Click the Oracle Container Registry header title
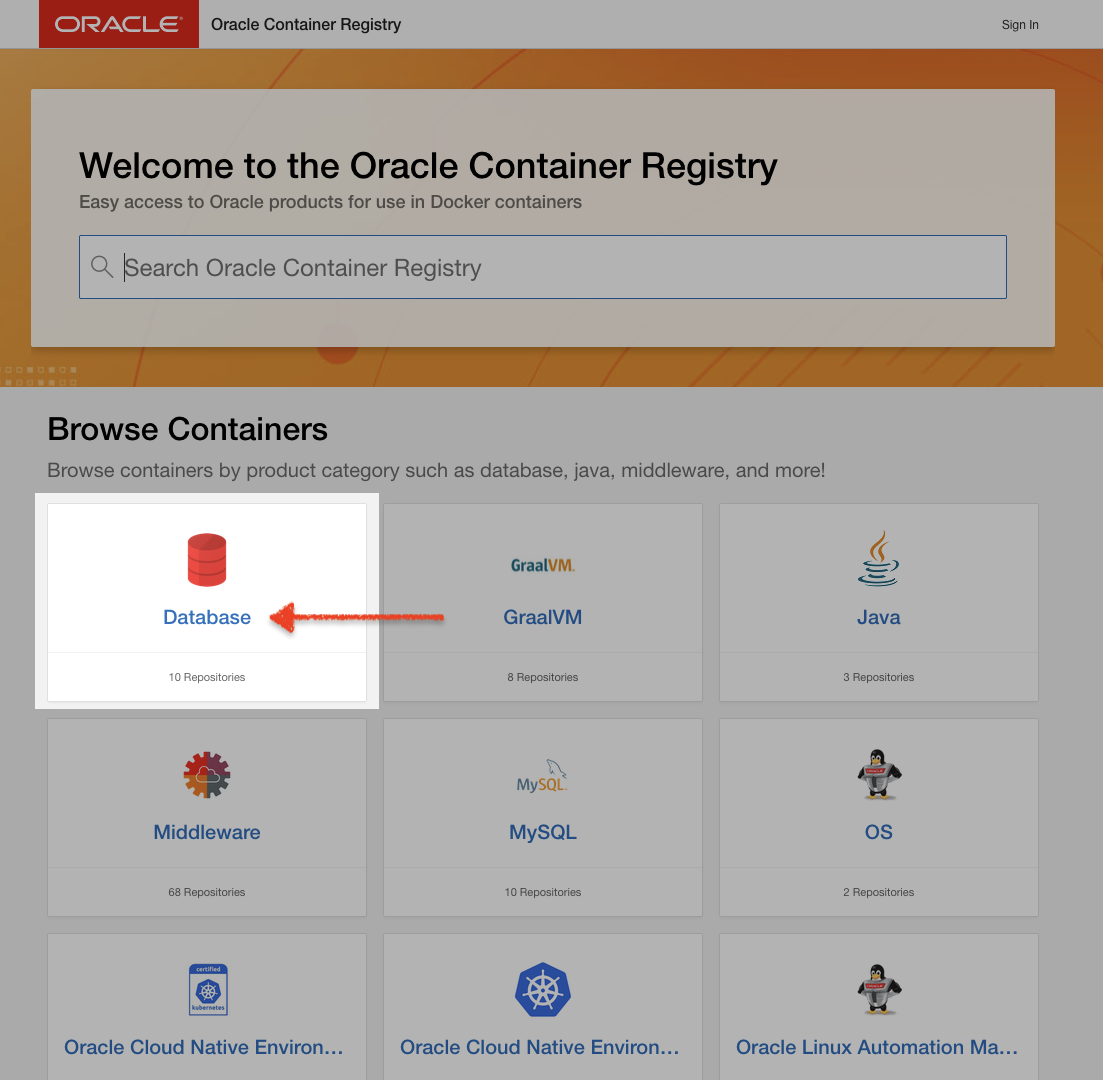The height and width of the screenshot is (1080, 1103). pyautogui.click(x=306, y=25)
